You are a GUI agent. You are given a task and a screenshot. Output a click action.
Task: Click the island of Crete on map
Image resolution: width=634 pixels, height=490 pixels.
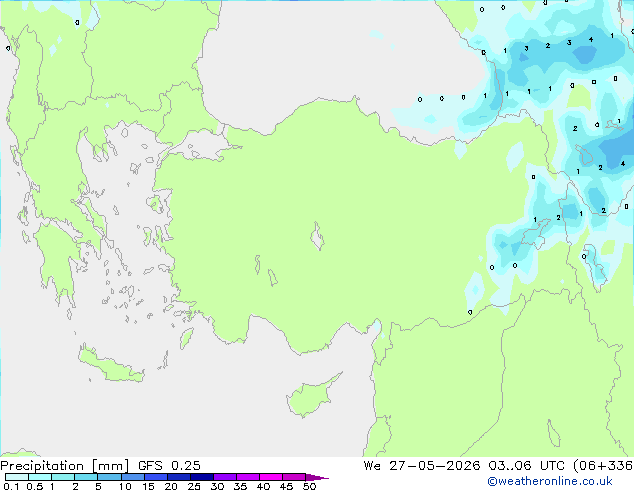pos(110,365)
